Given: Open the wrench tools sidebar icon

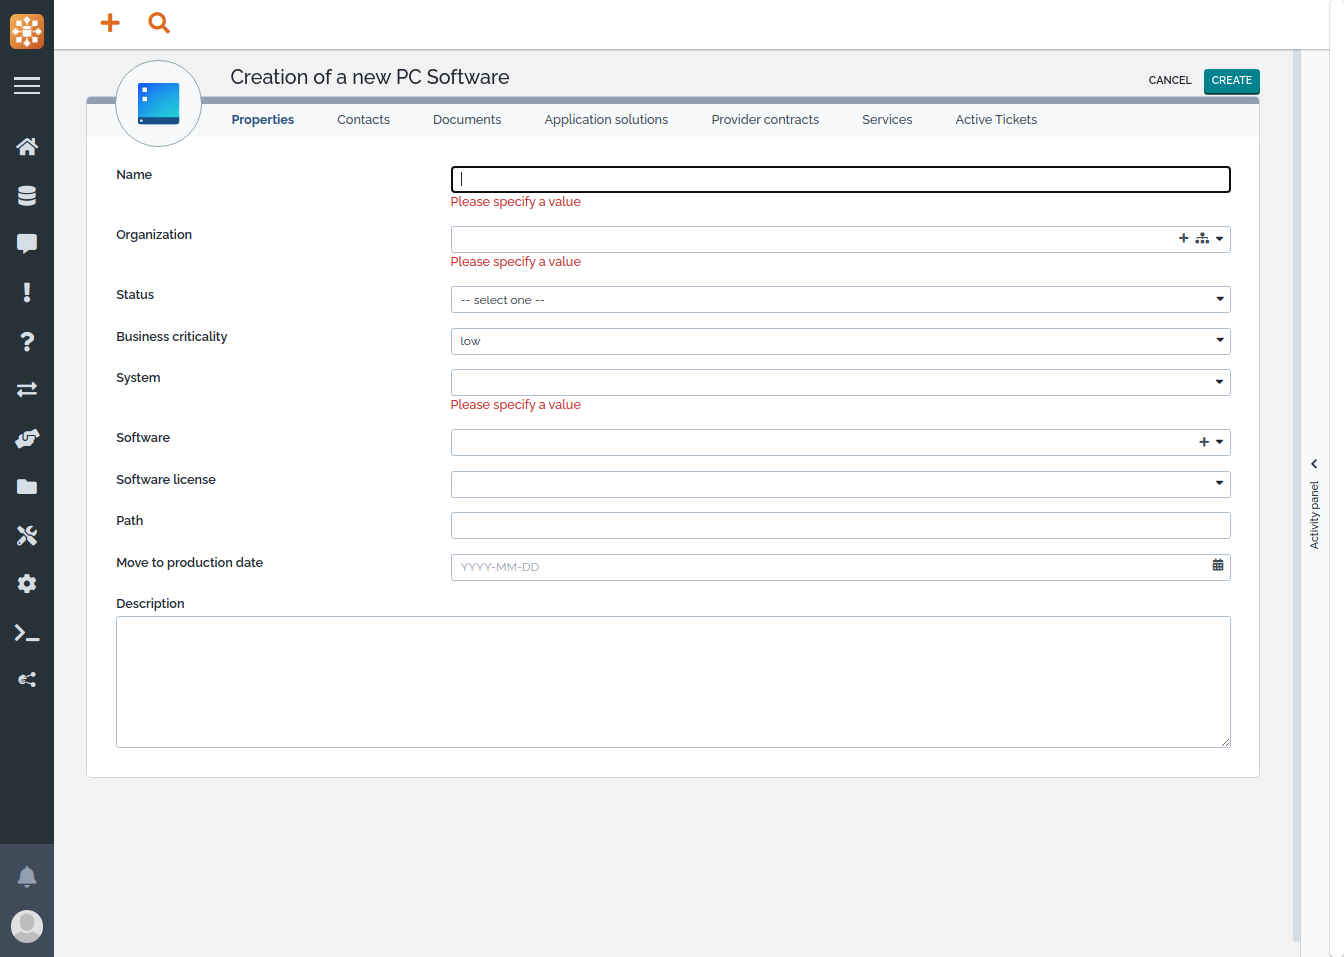Looking at the screenshot, I should coord(27,536).
